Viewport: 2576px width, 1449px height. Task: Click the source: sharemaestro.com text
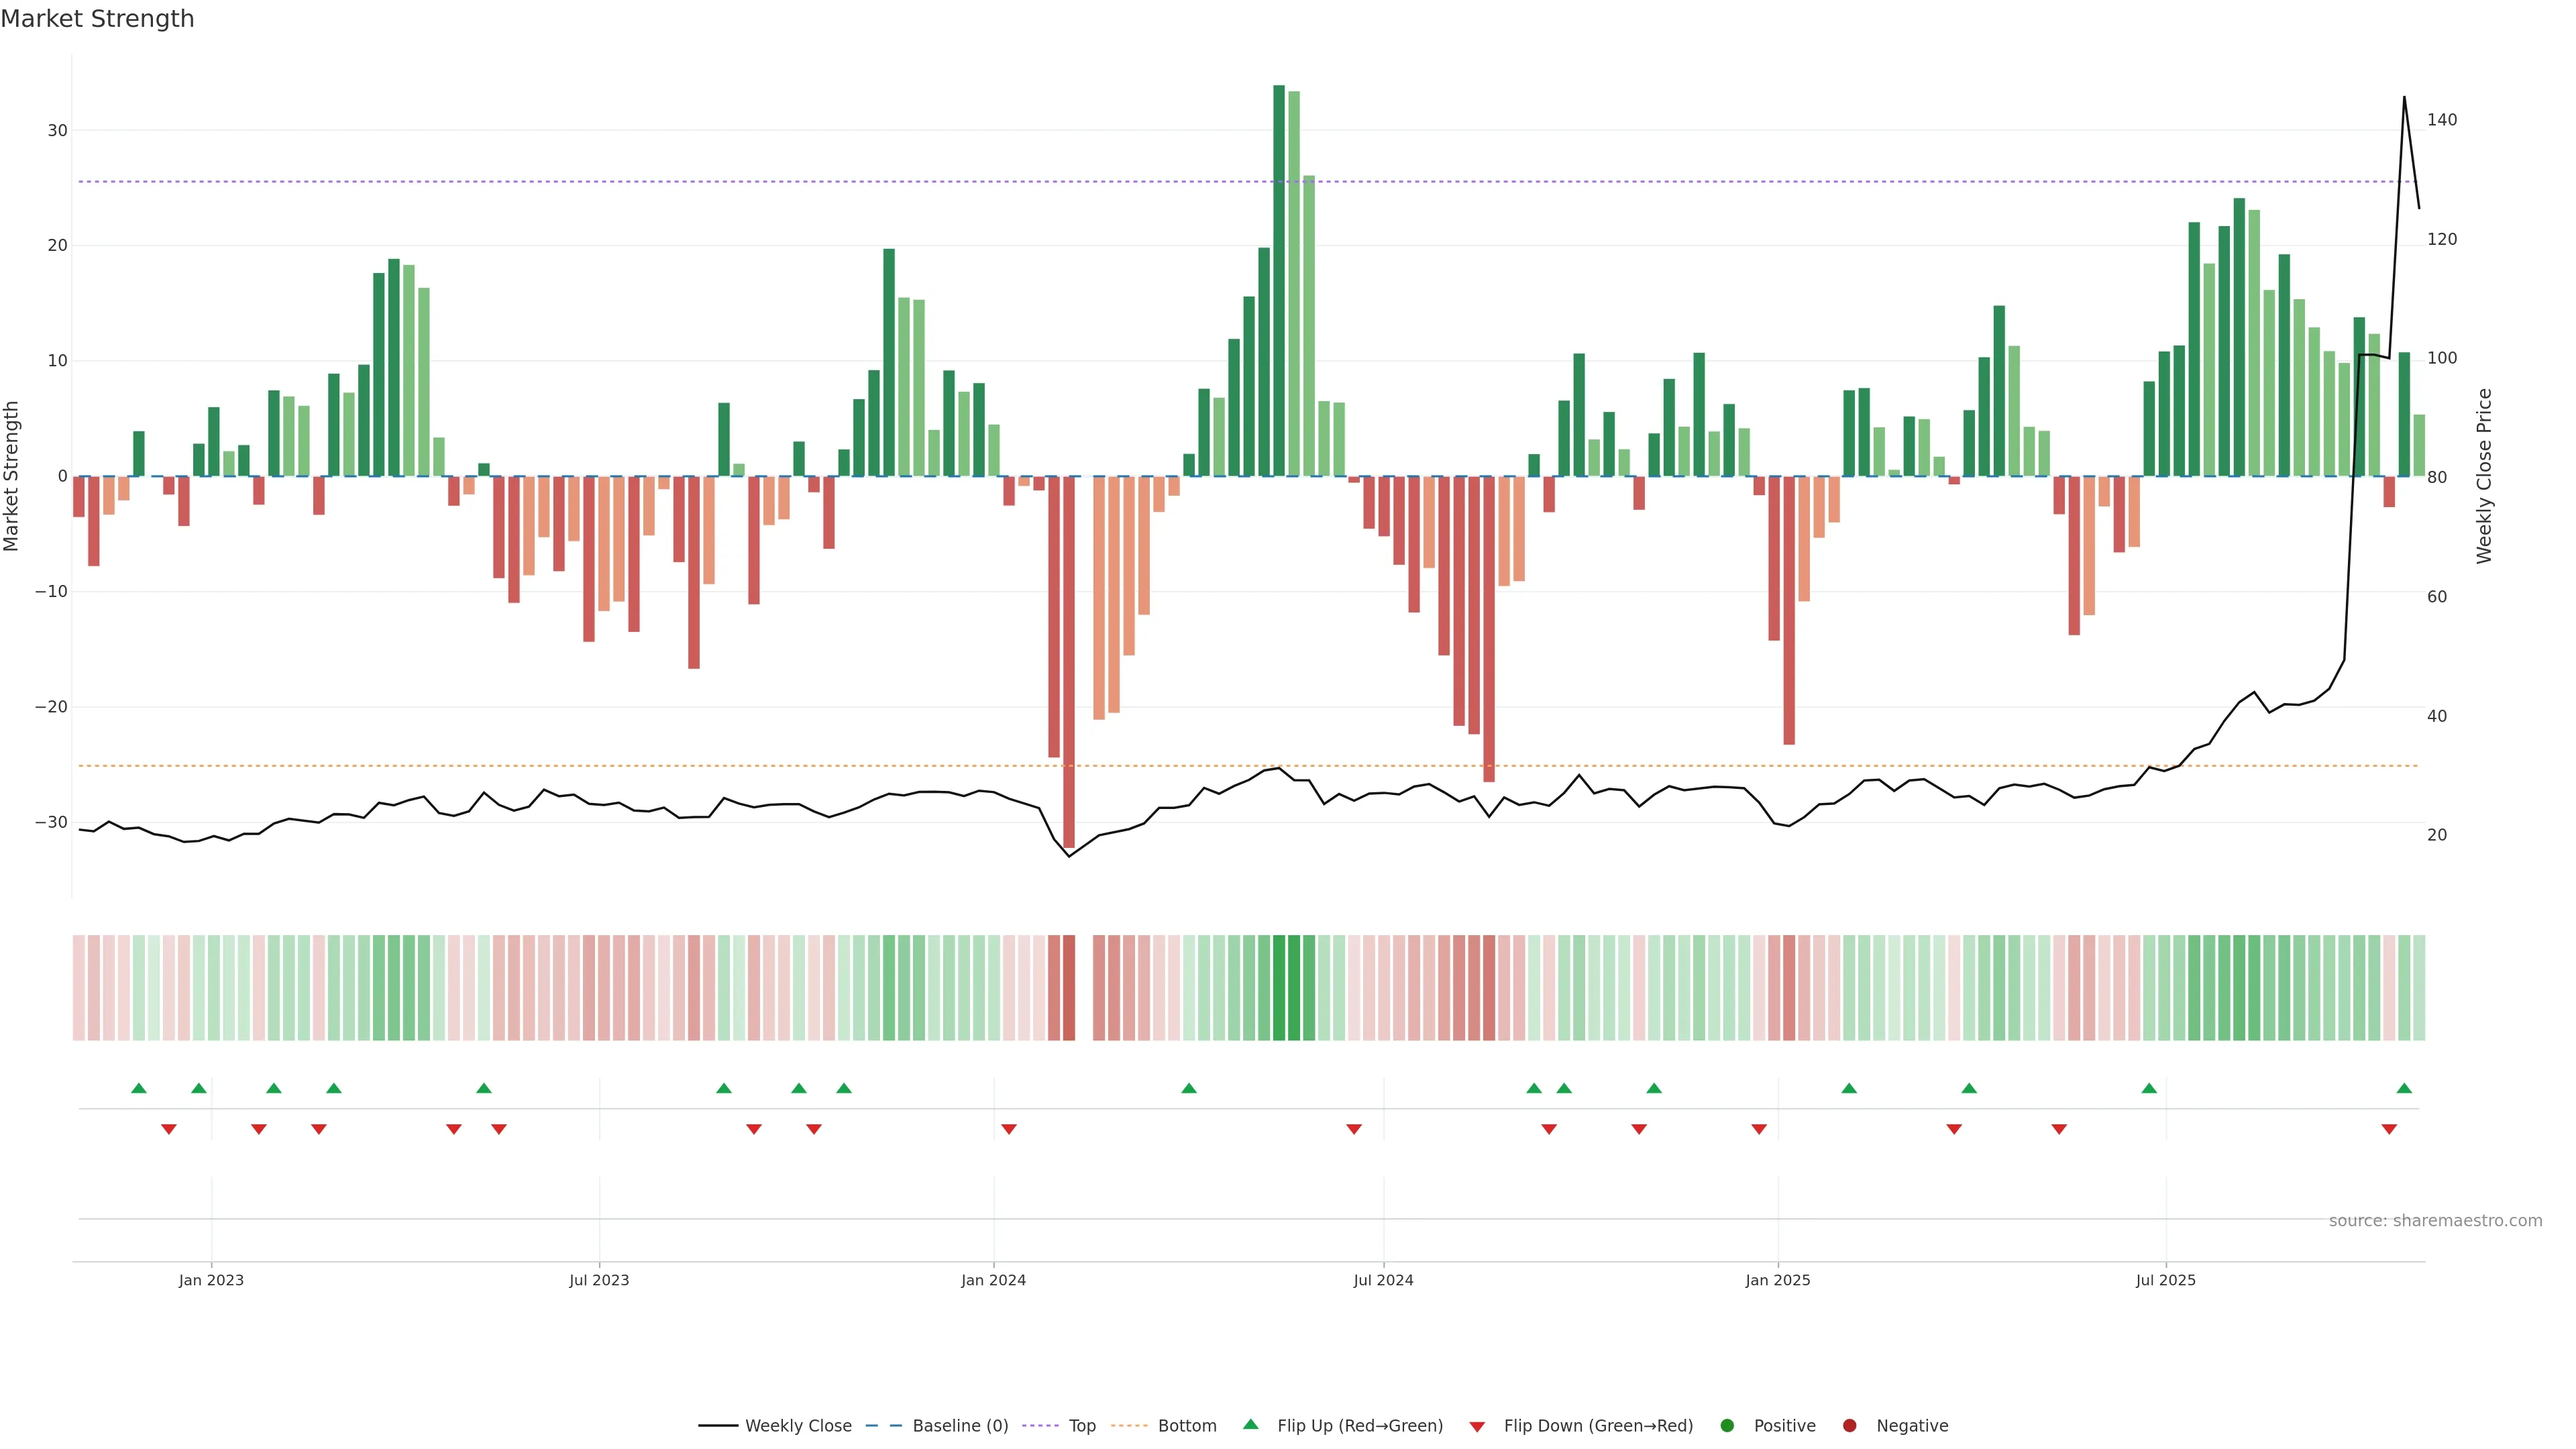(x=2435, y=1221)
